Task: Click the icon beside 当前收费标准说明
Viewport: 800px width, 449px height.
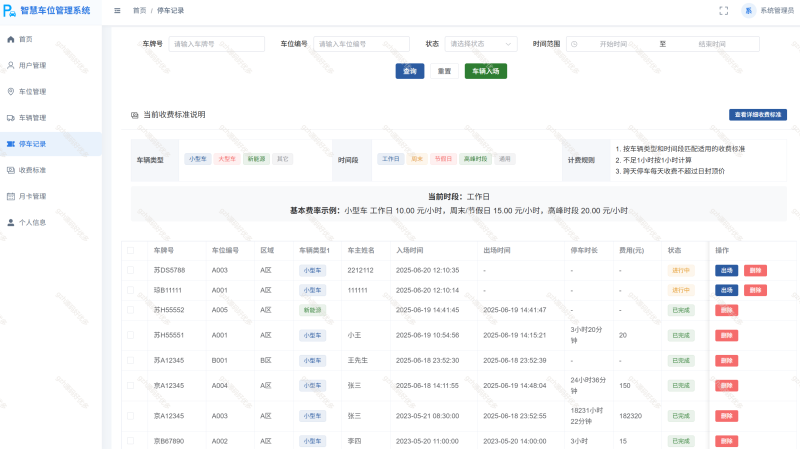Action: [x=135, y=115]
